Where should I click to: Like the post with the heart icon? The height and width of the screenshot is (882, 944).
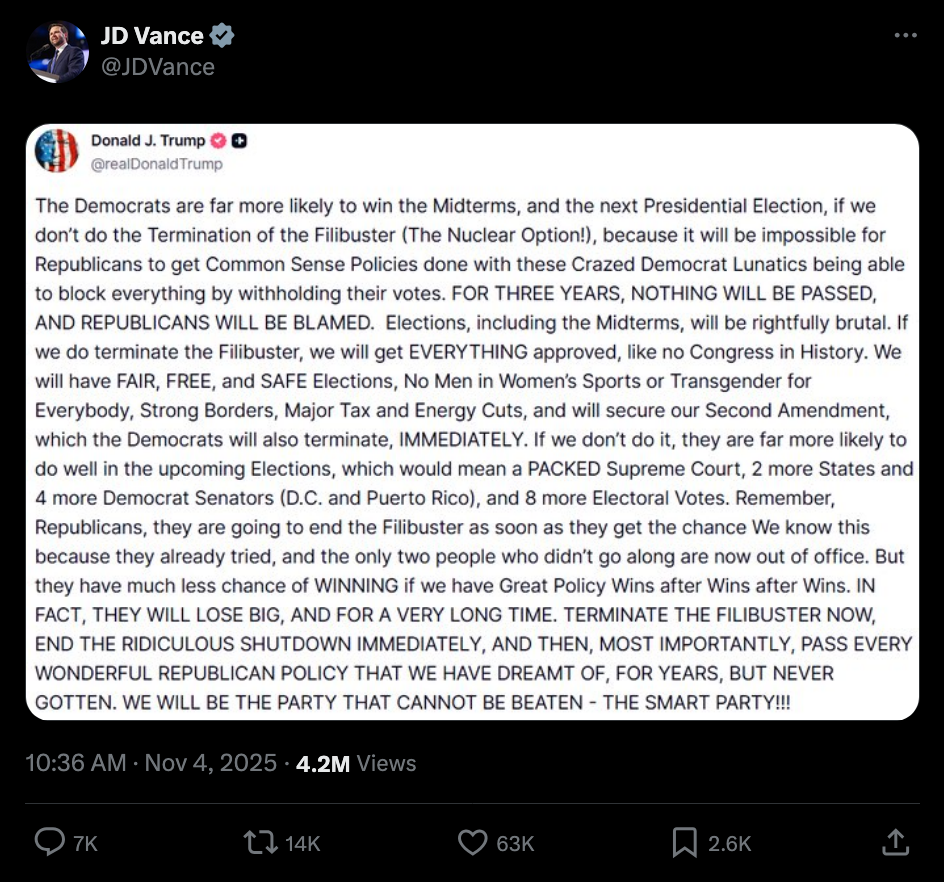[472, 843]
